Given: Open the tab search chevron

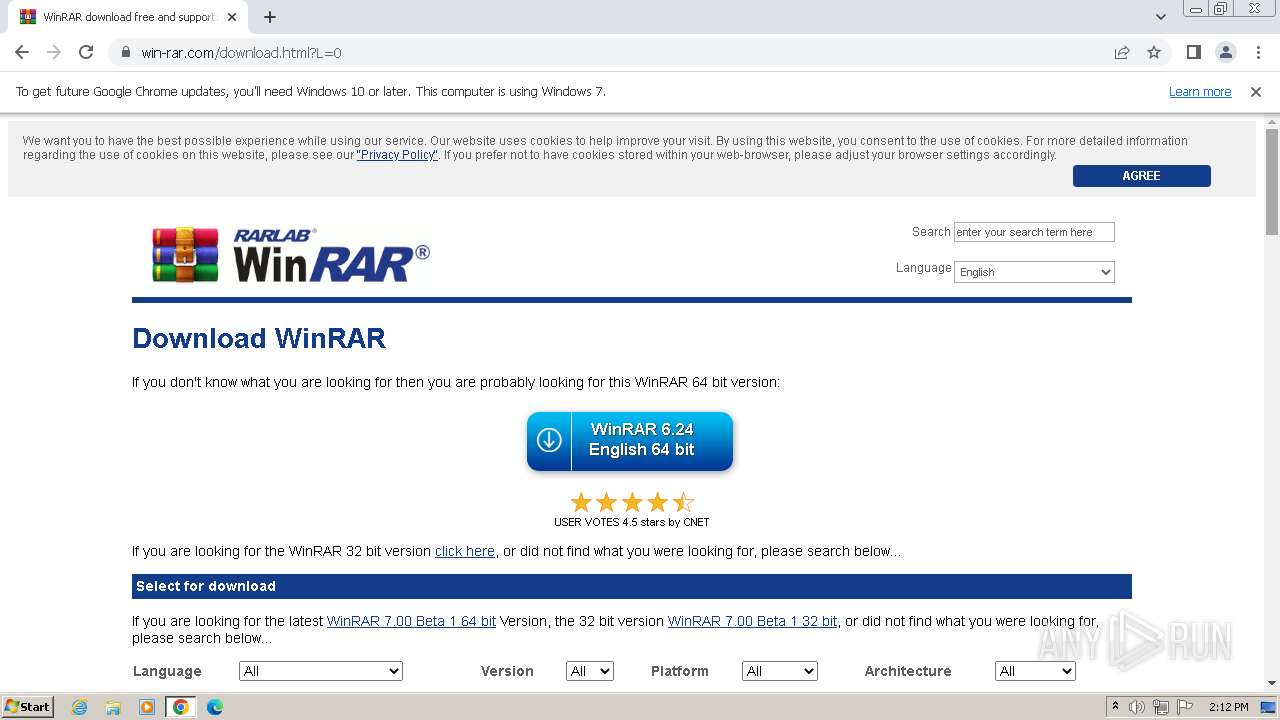Looking at the screenshot, I should (x=1161, y=17).
